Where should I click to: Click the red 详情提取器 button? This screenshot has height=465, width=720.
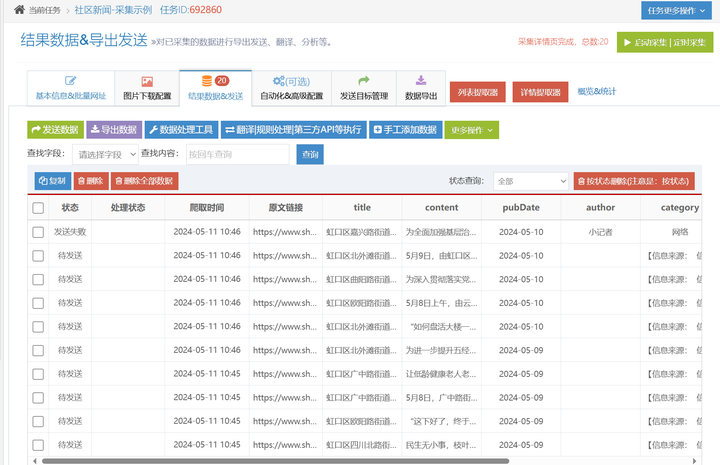point(540,92)
